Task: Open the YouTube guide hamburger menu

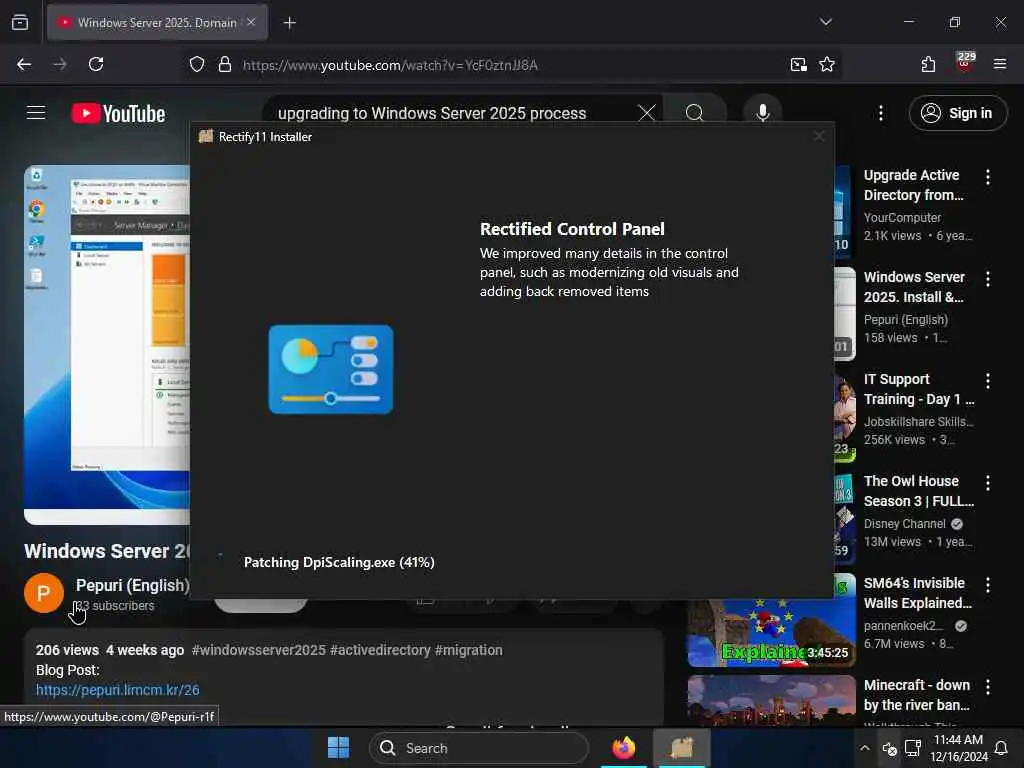Action: [x=36, y=113]
